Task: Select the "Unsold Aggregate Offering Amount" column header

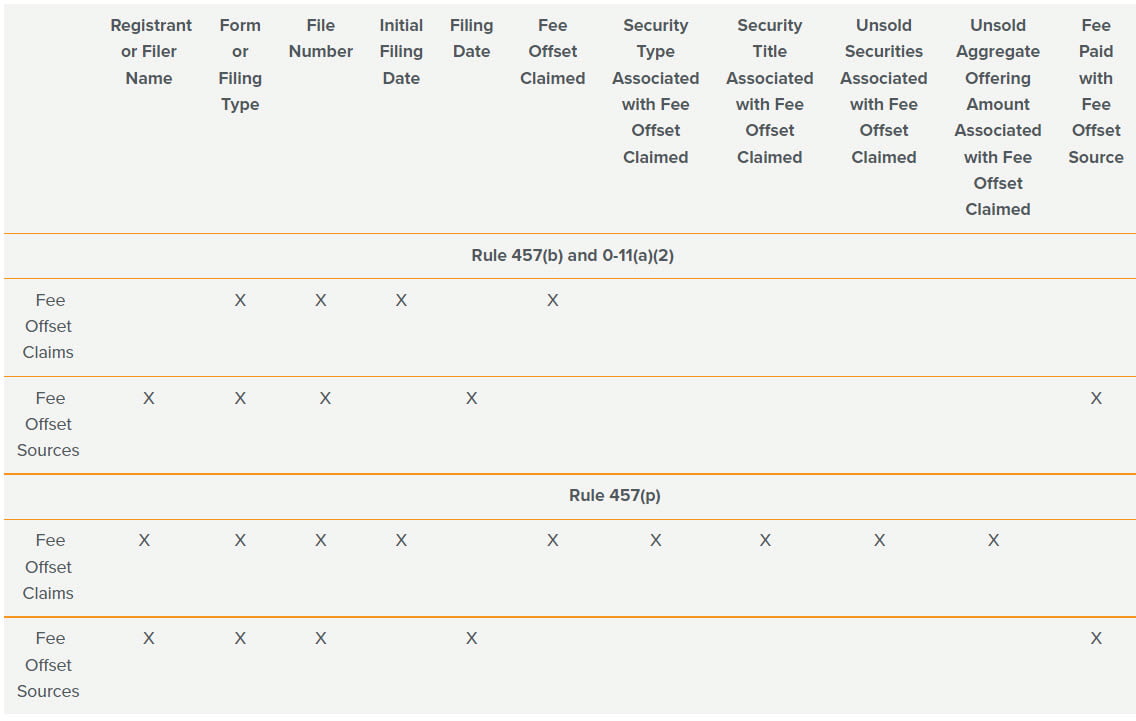Action: pyautogui.click(x=997, y=117)
